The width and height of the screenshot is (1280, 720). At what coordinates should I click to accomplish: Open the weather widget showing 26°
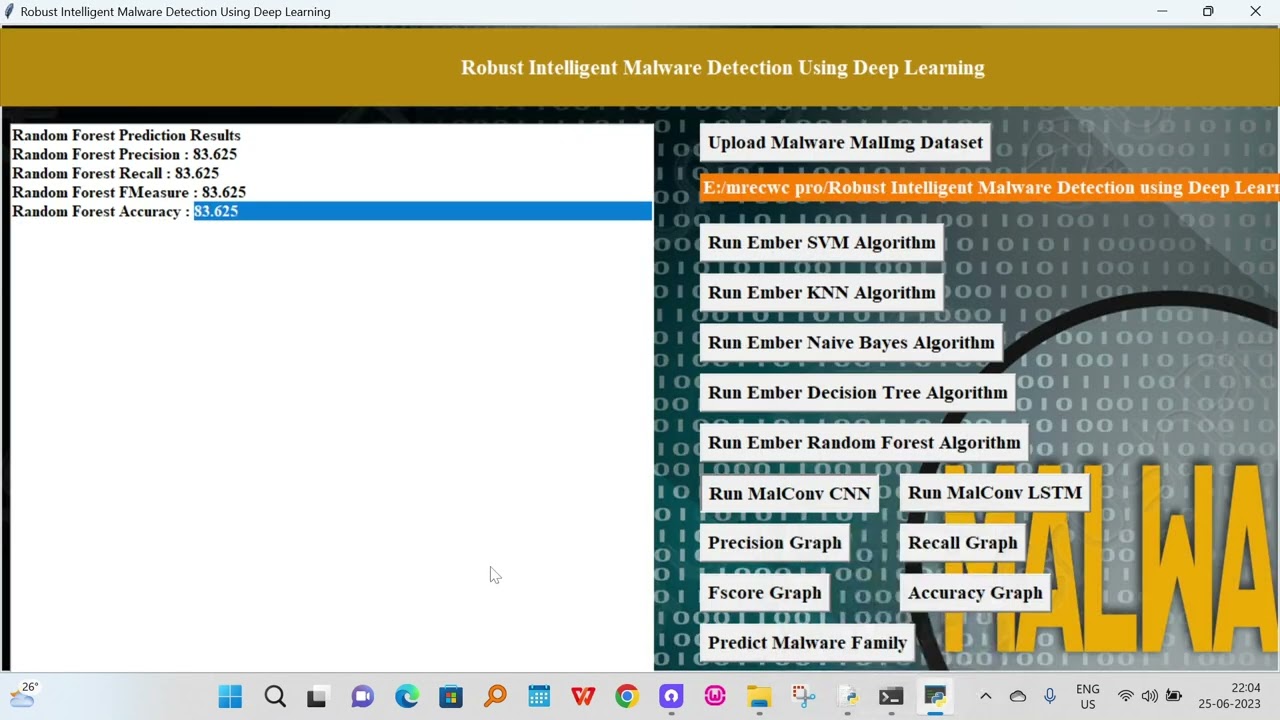24,695
